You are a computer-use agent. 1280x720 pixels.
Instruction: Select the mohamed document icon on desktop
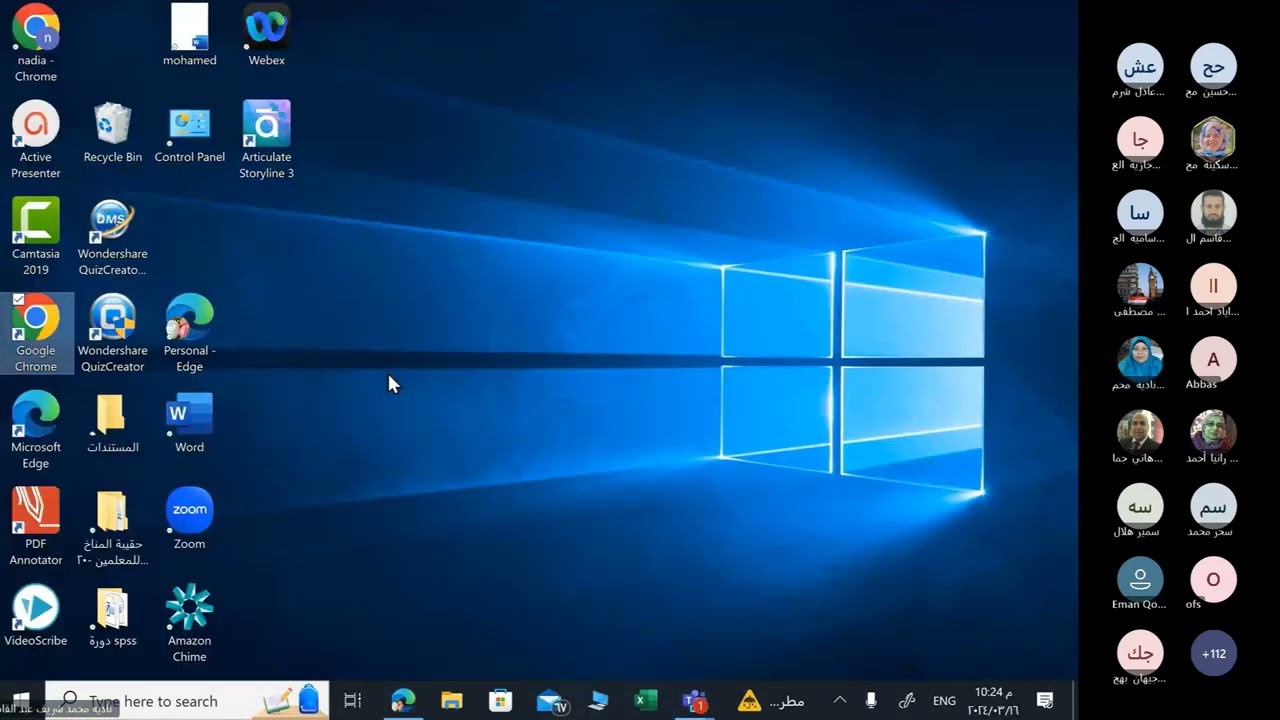coord(190,35)
